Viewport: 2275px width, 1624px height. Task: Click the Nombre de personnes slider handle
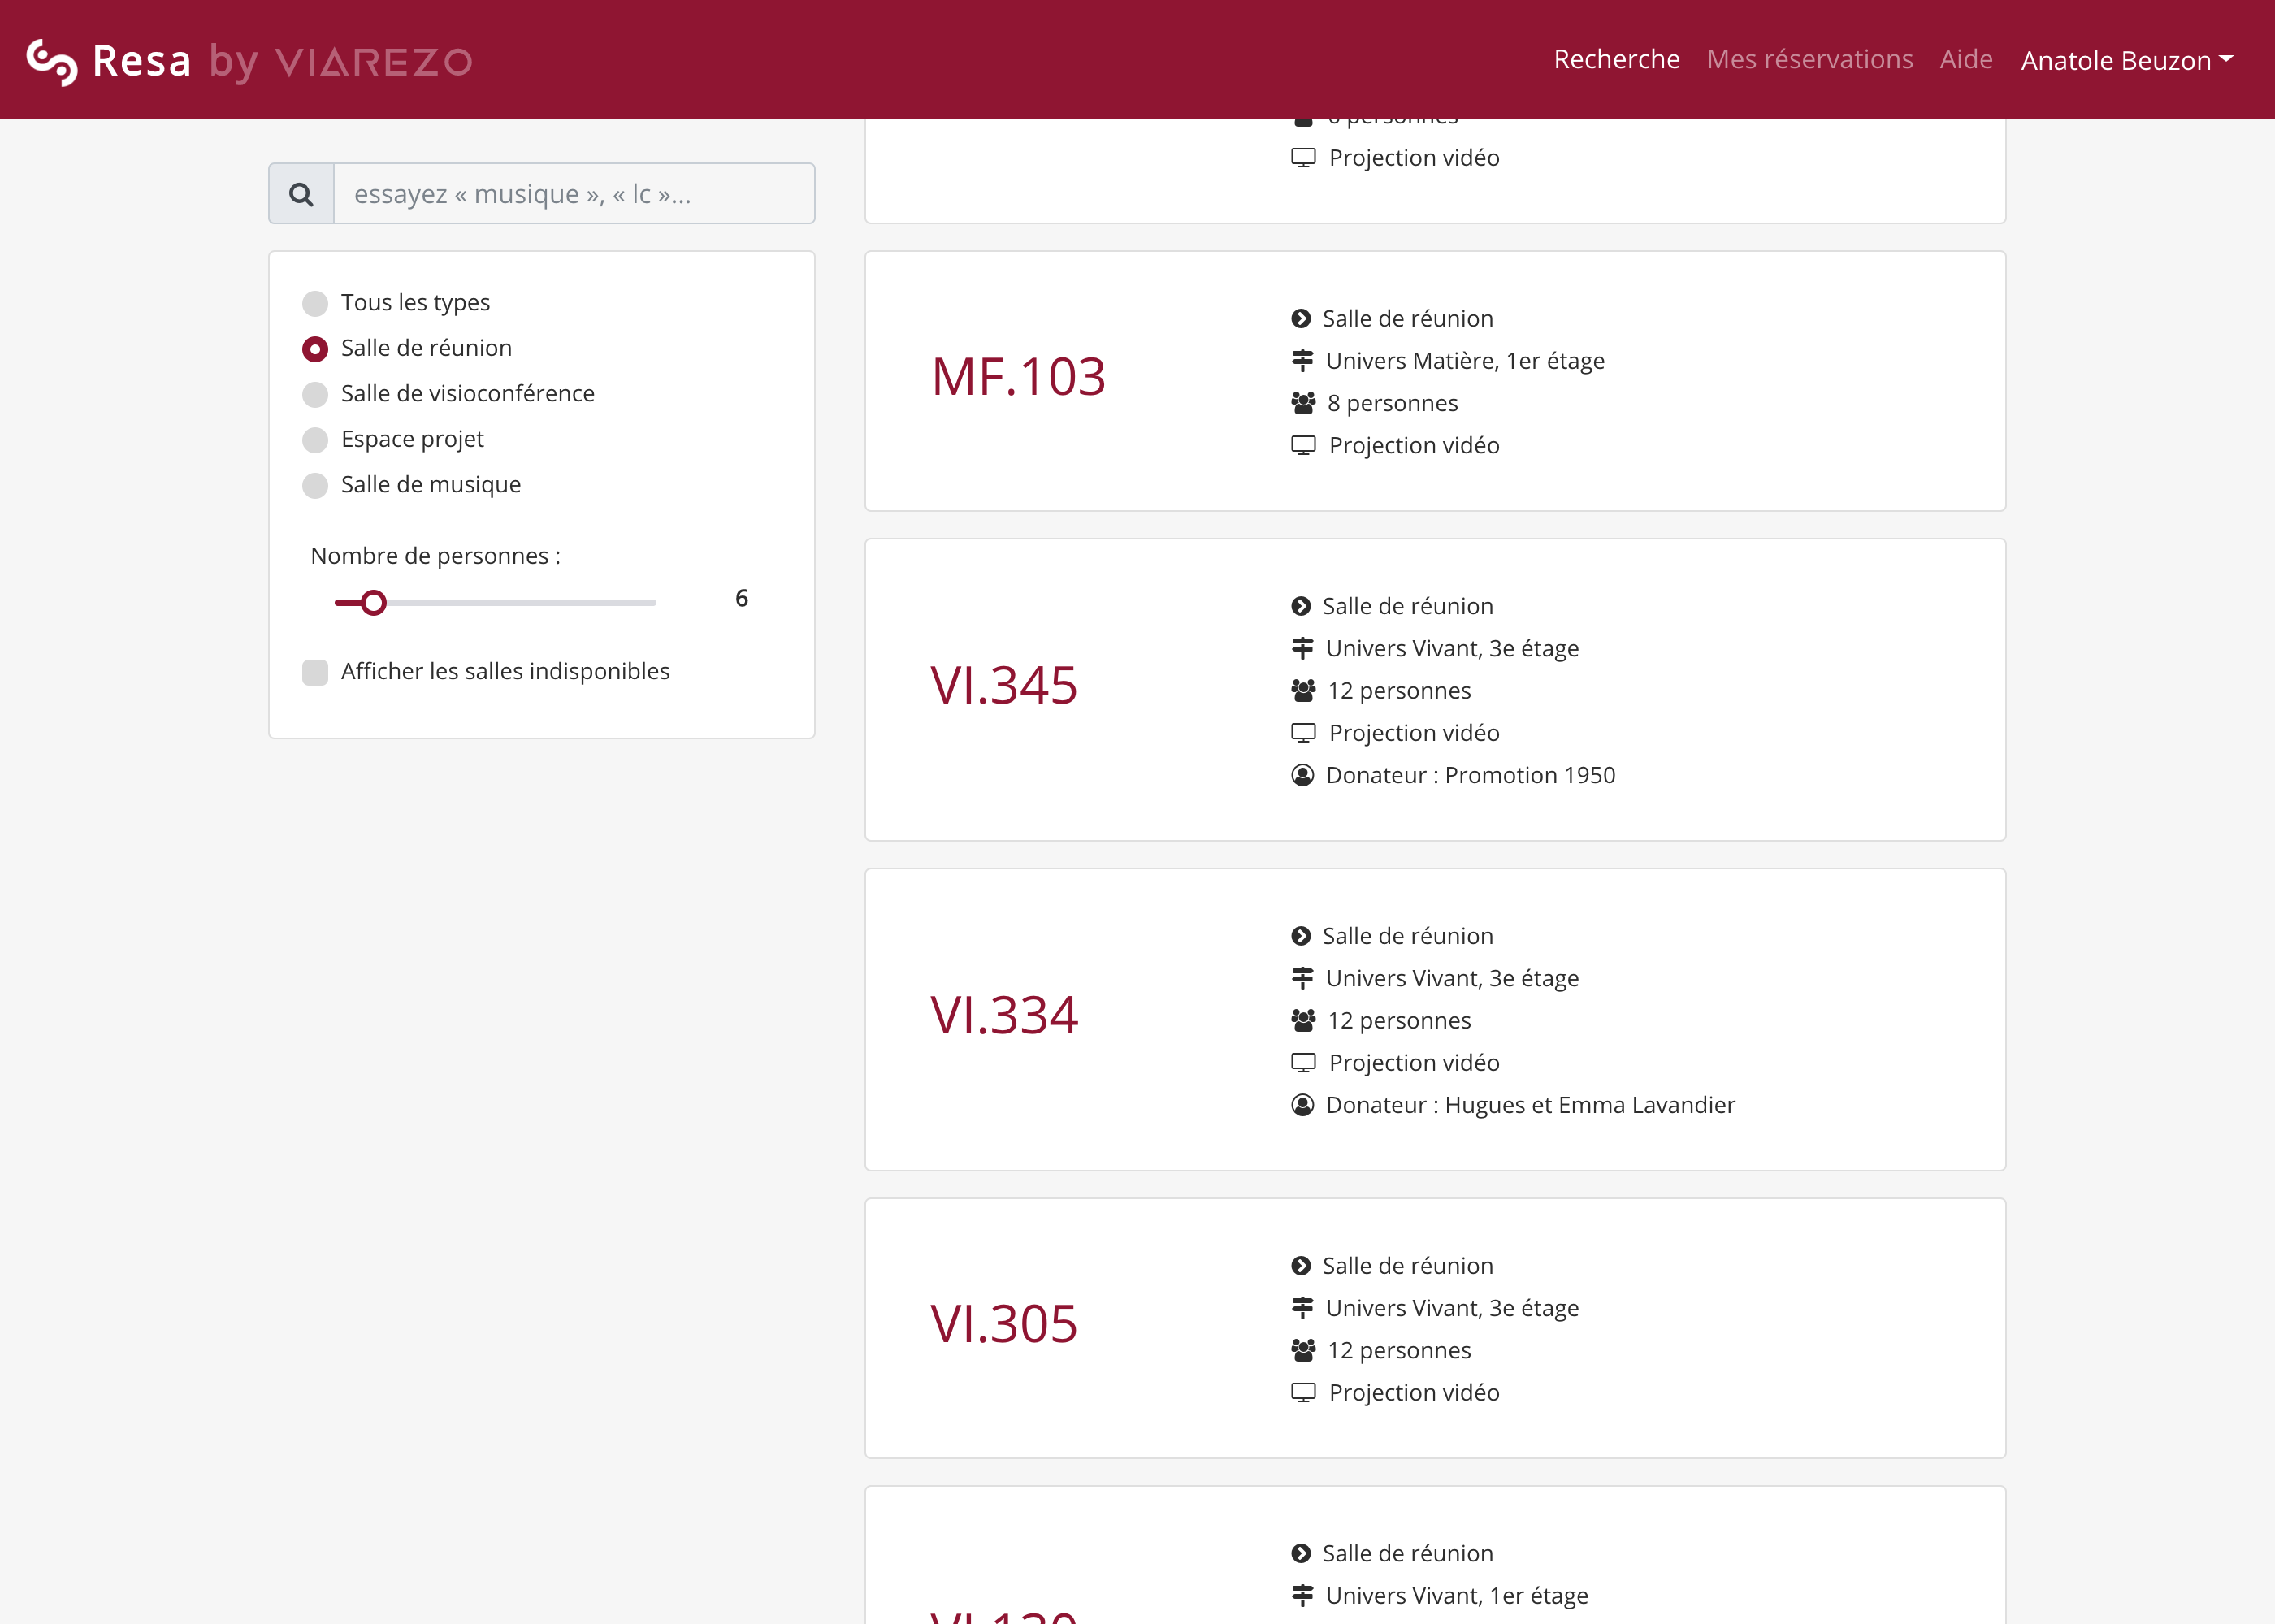[x=373, y=603]
